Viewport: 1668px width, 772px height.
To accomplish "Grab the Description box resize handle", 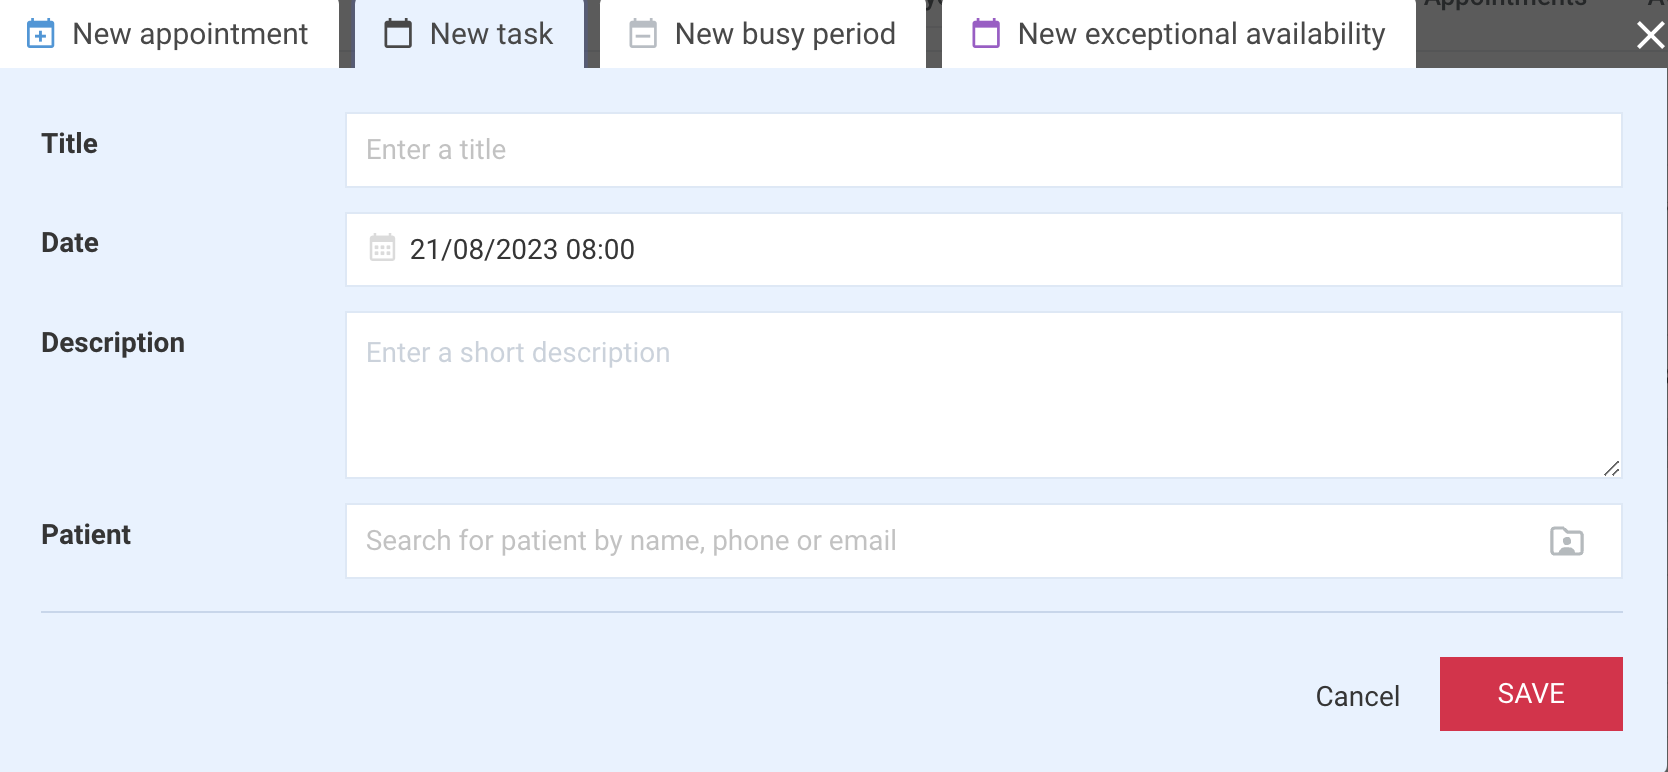I will (x=1611, y=468).
